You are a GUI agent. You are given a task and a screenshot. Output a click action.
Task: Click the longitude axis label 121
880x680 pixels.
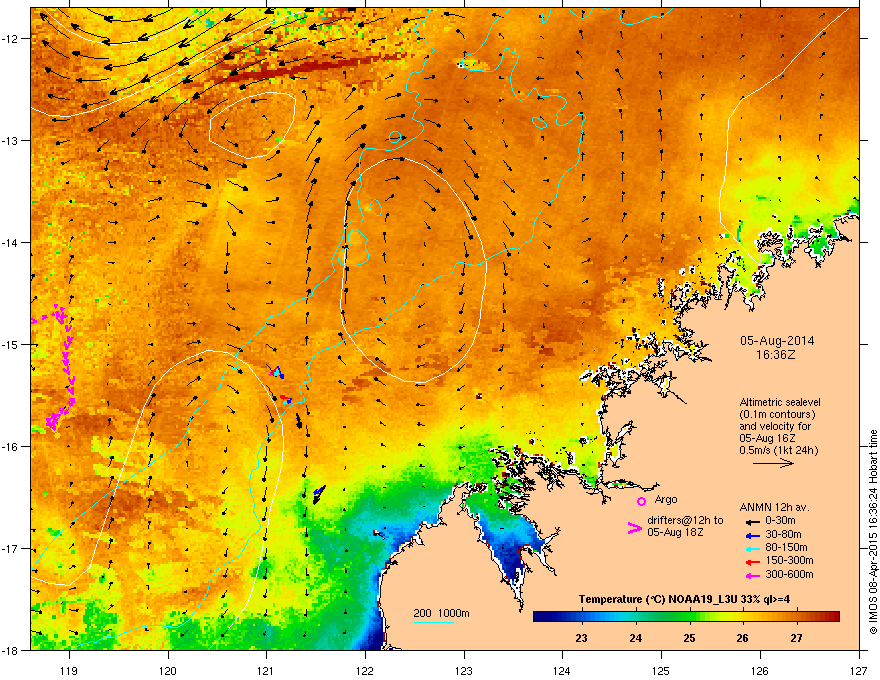click(x=266, y=670)
